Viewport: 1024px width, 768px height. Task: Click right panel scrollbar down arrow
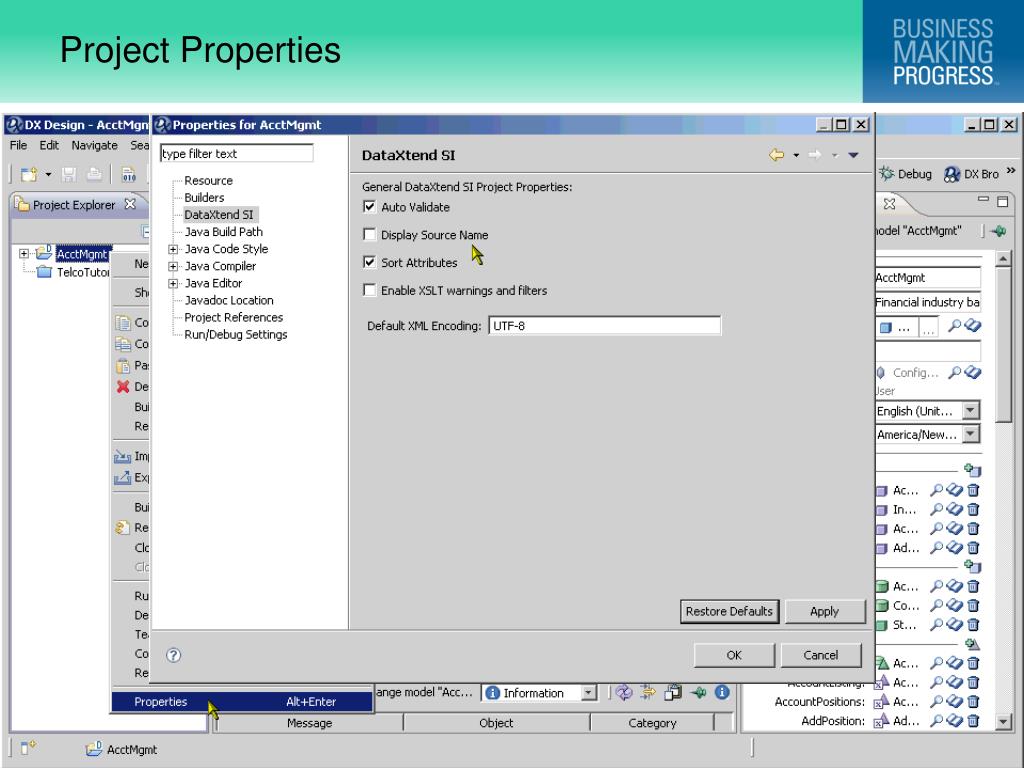1003,722
